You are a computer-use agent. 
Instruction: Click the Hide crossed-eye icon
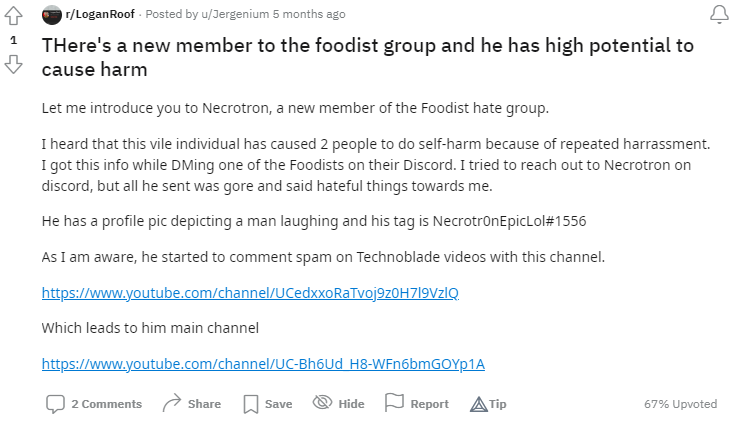pyautogui.click(x=322, y=404)
